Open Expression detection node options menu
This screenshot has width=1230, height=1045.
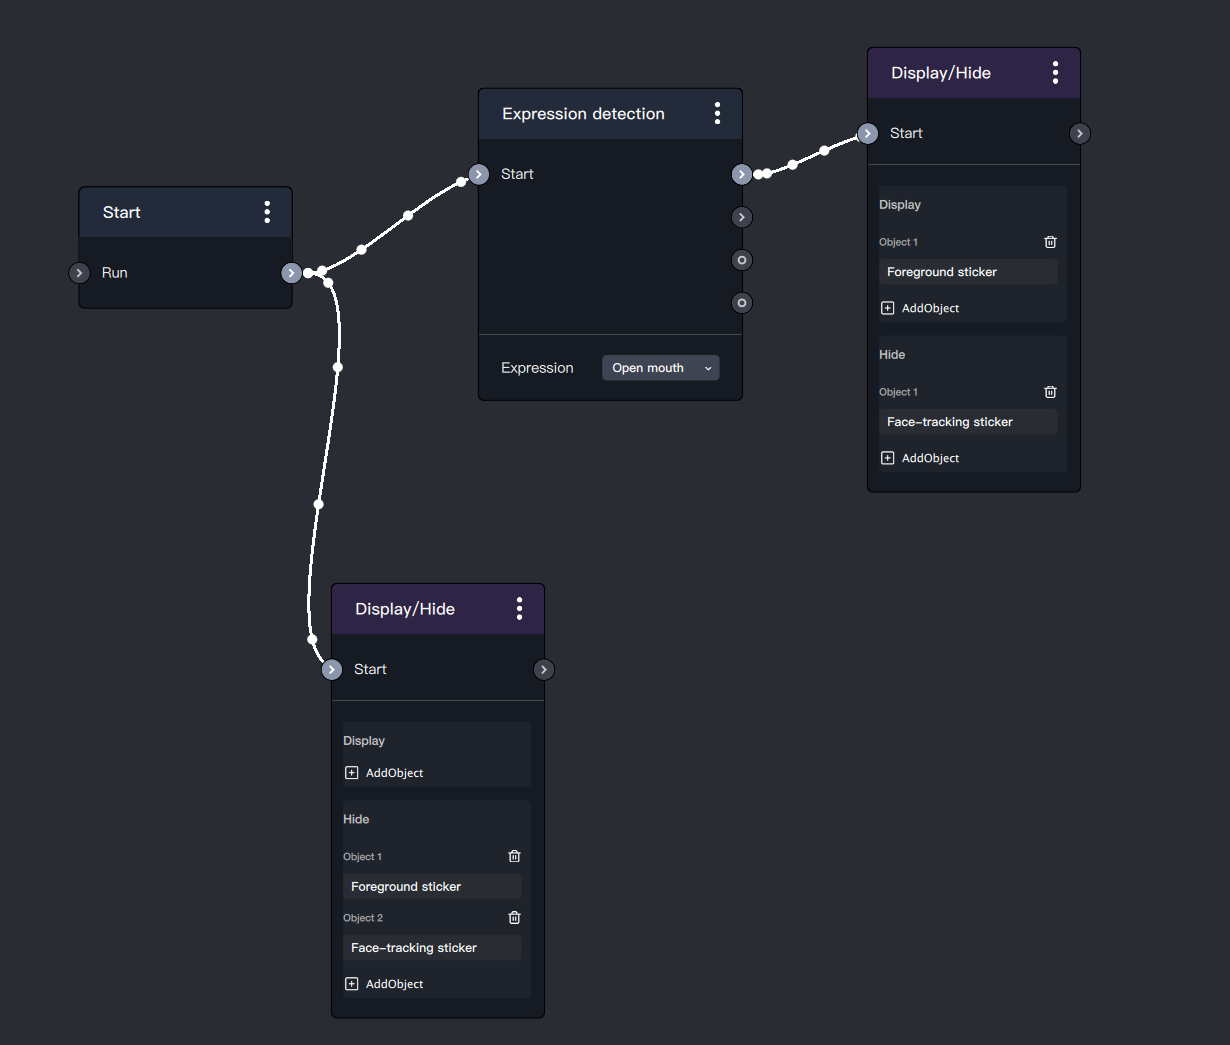(x=717, y=113)
